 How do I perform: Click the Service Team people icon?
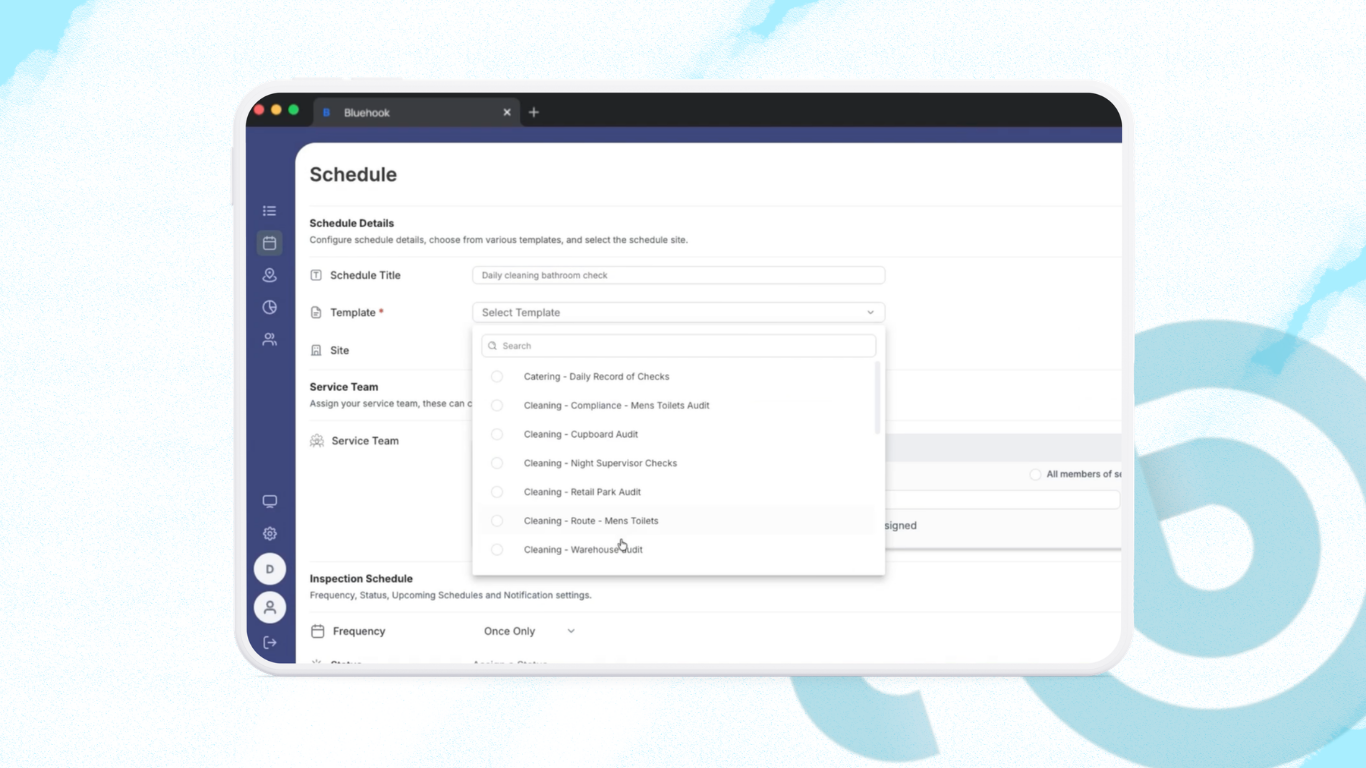(x=317, y=440)
